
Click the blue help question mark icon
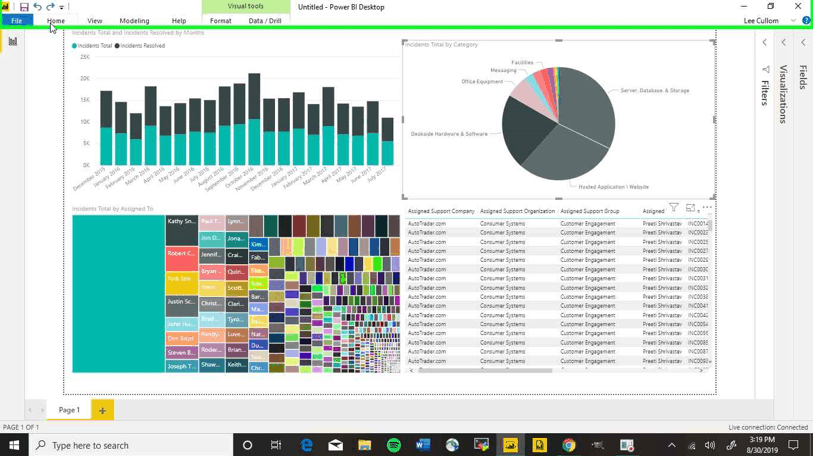click(806, 21)
